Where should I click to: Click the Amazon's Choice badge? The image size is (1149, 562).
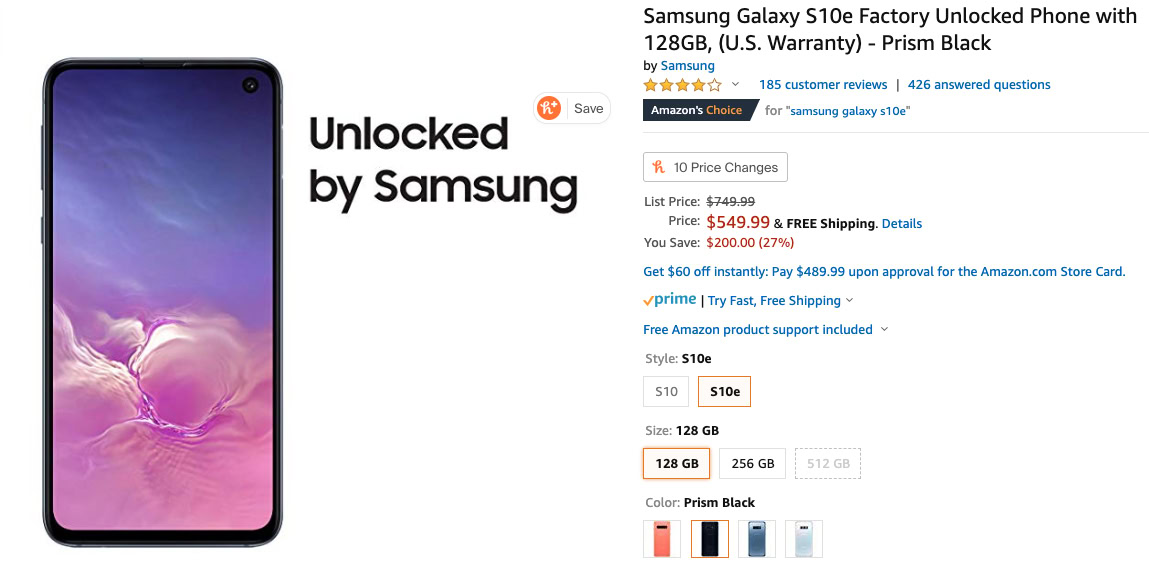point(697,110)
